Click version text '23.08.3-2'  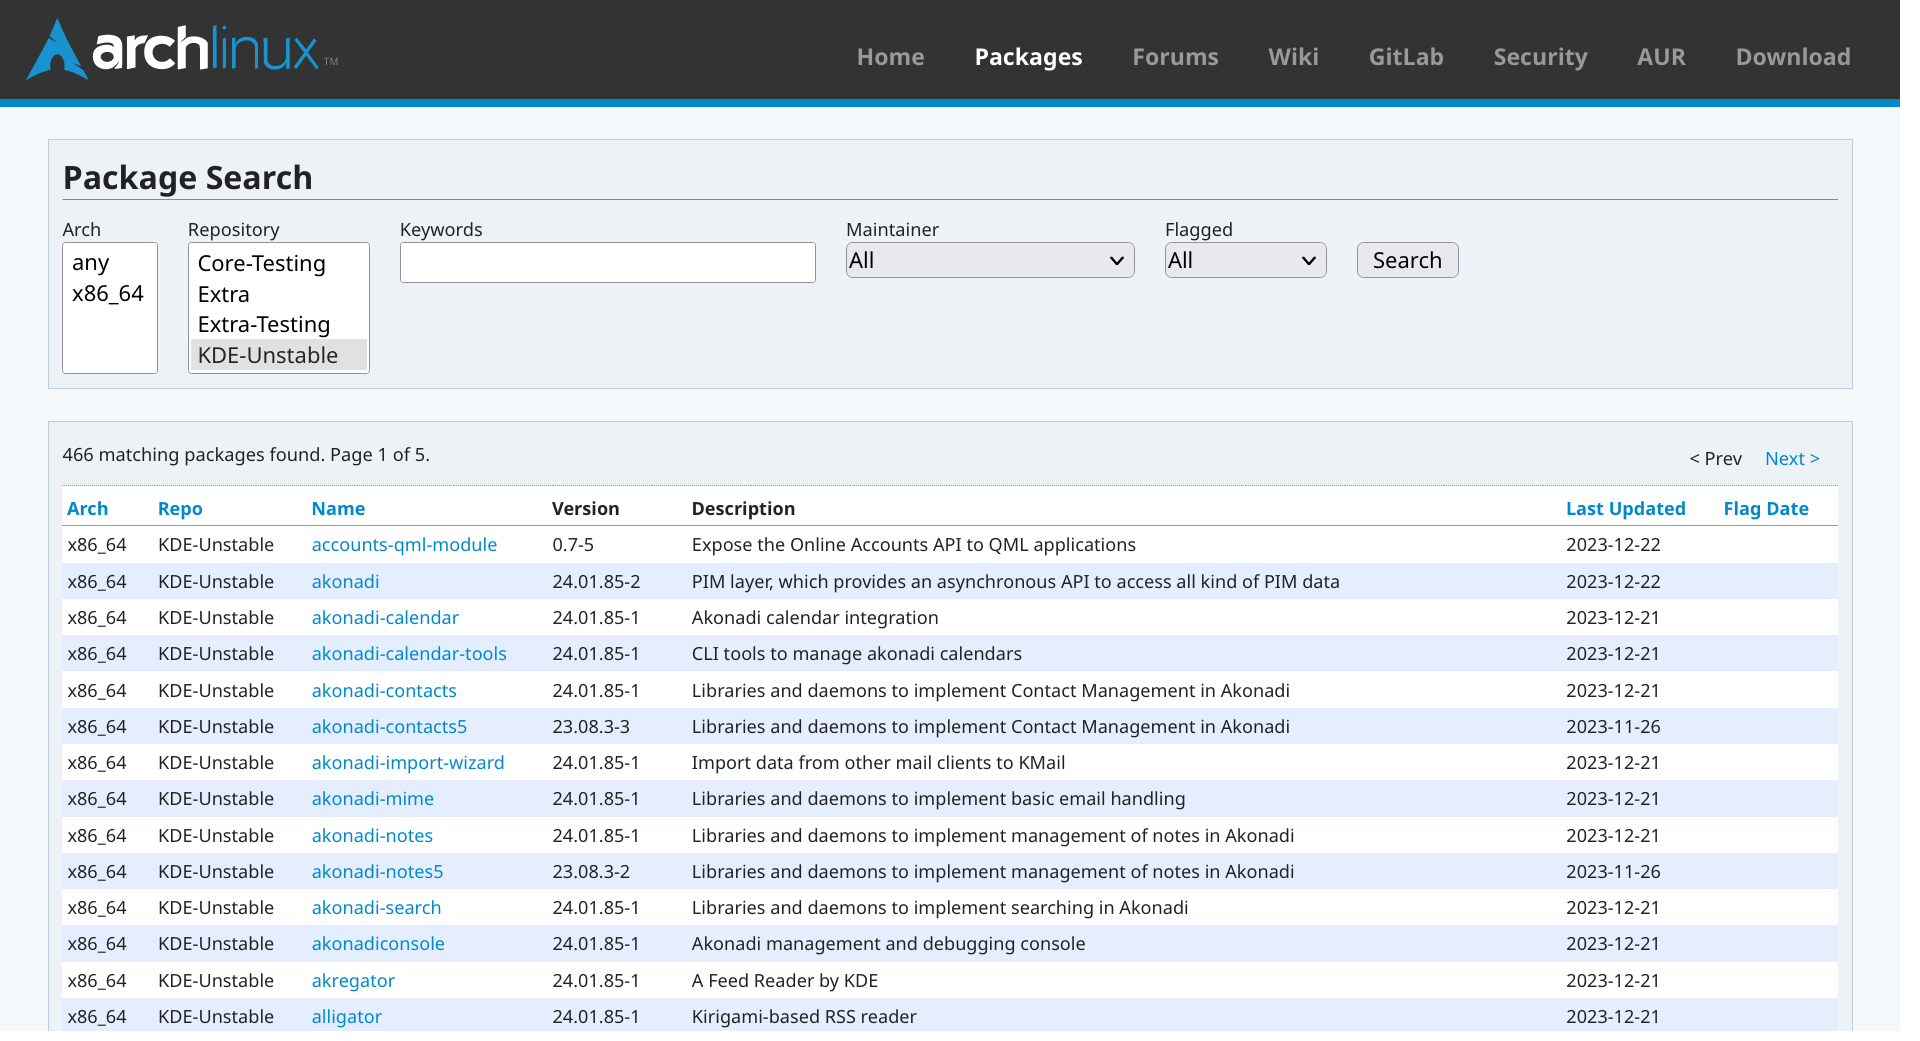pos(591,871)
